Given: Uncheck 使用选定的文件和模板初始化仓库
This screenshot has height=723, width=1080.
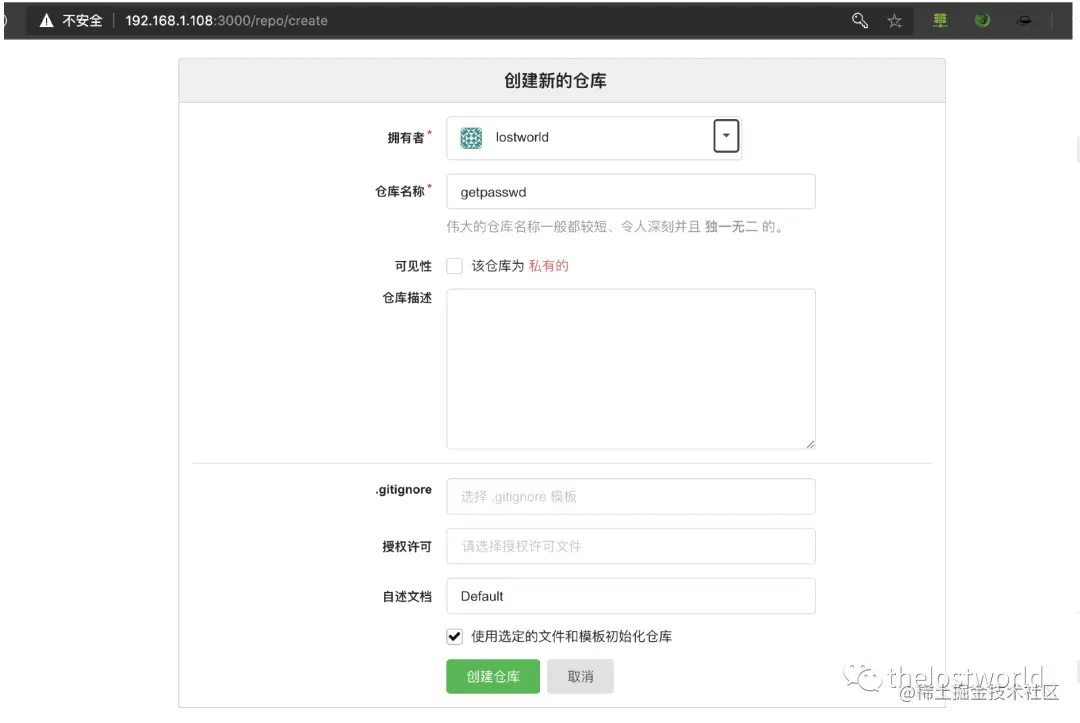Looking at the screenshot, I should [454, 636].
